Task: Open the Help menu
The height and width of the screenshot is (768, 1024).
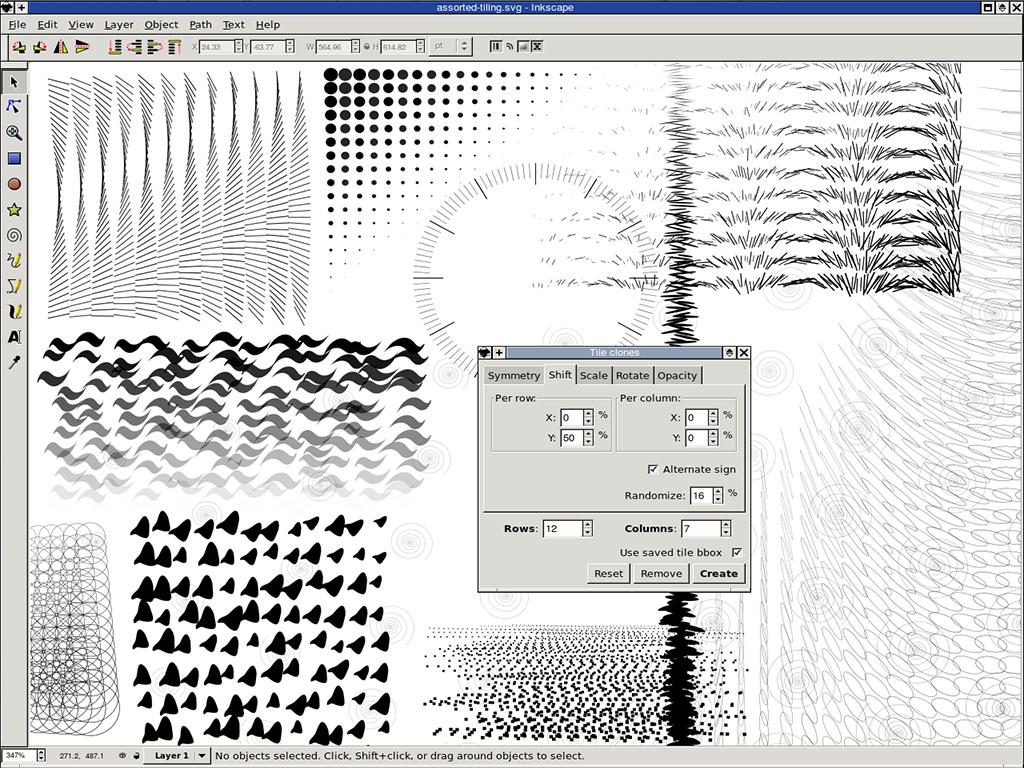Action: 268,25
